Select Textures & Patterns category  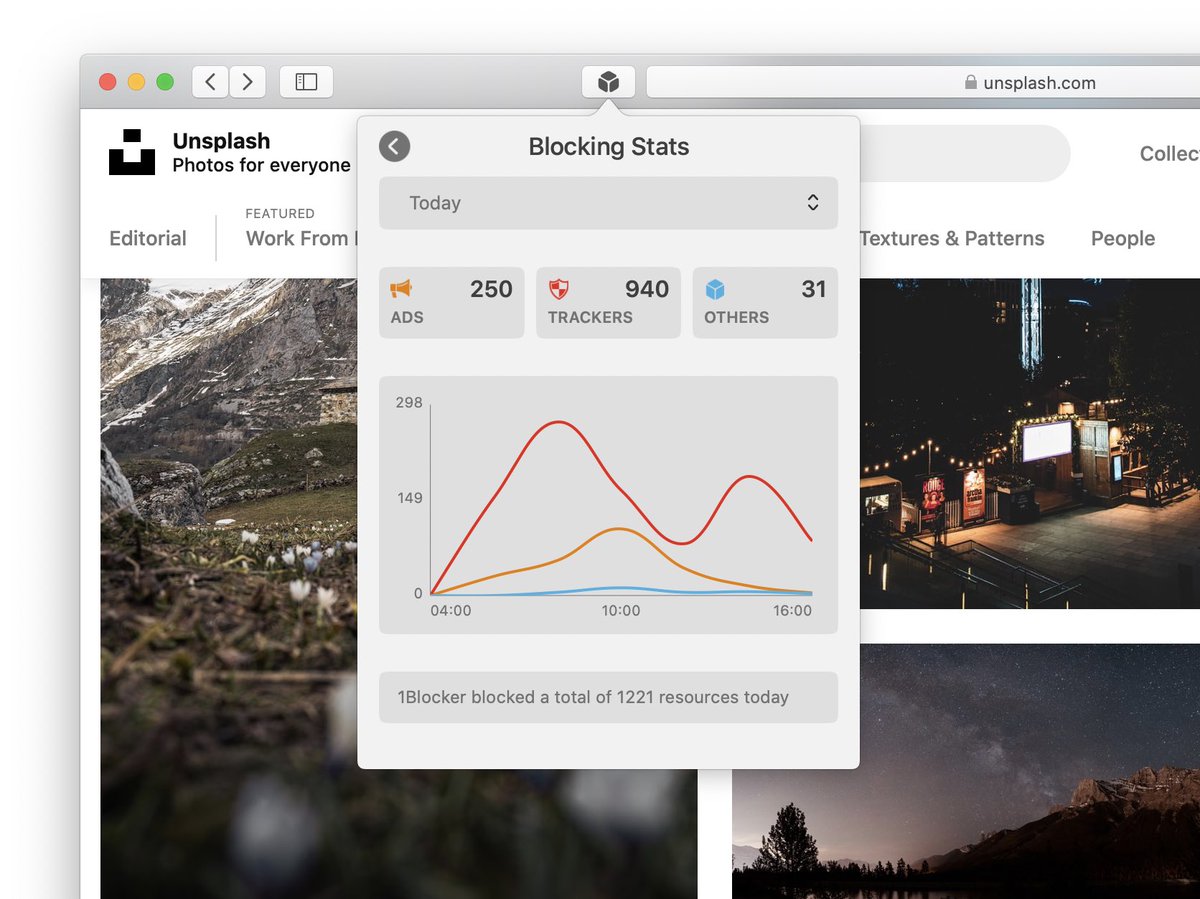tap(952, 238)
